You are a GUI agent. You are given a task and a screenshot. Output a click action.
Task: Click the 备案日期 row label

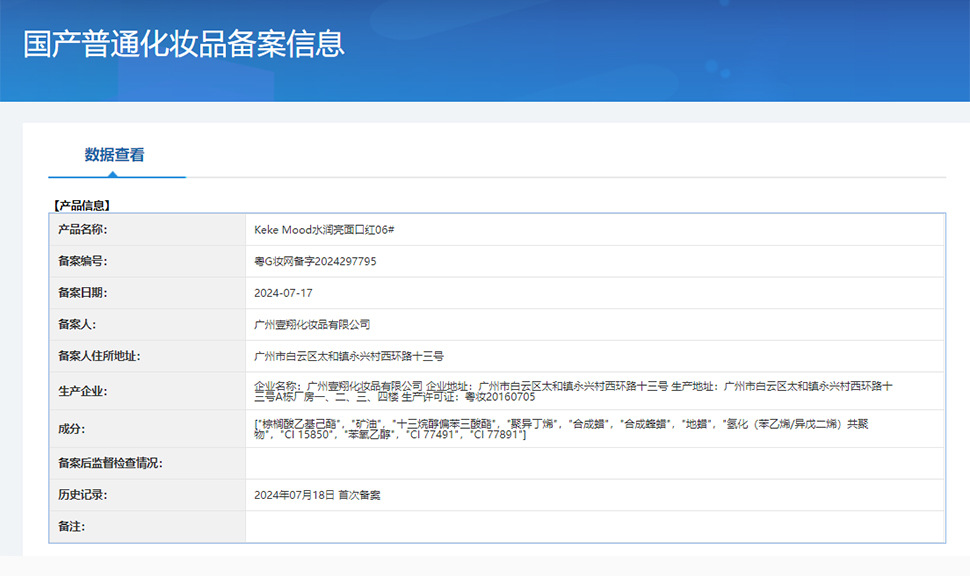pos(82,293)
